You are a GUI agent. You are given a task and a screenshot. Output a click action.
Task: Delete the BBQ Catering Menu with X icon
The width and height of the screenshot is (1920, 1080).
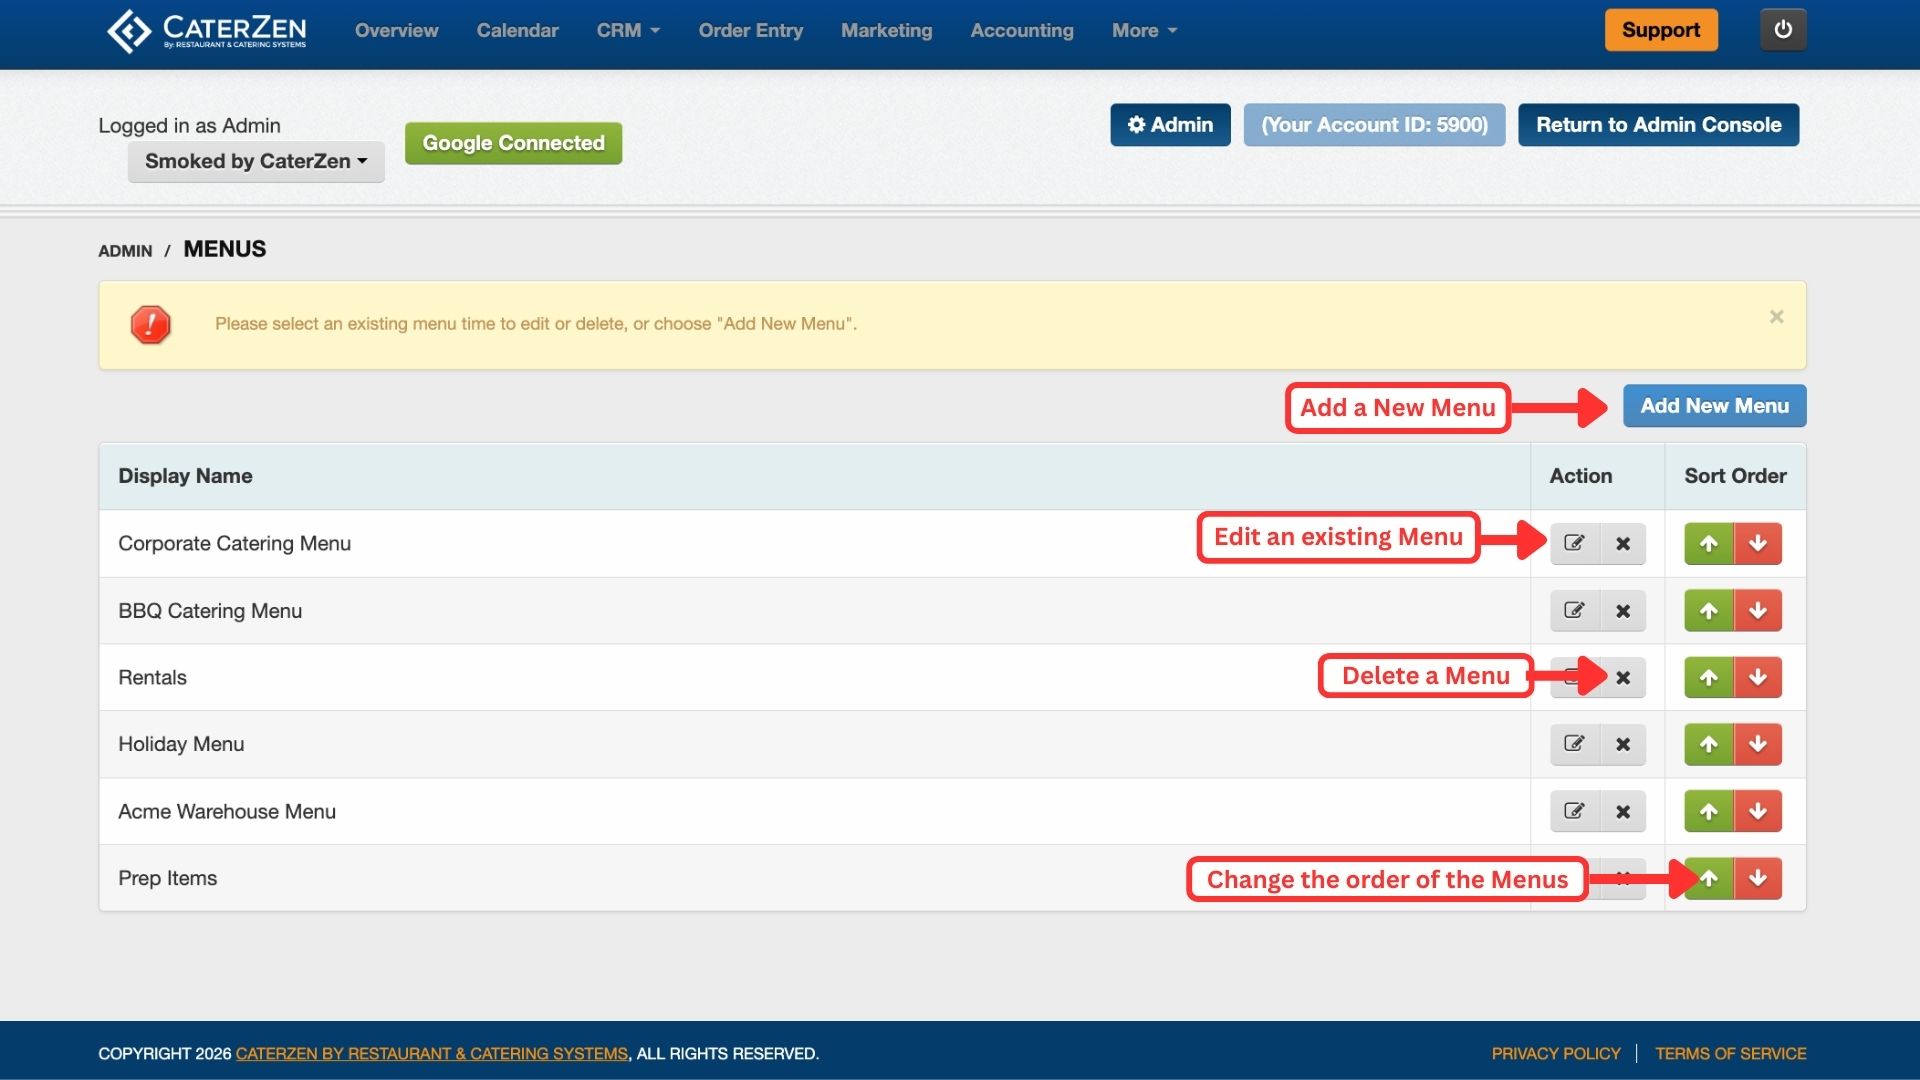[x=1623, y=611]
